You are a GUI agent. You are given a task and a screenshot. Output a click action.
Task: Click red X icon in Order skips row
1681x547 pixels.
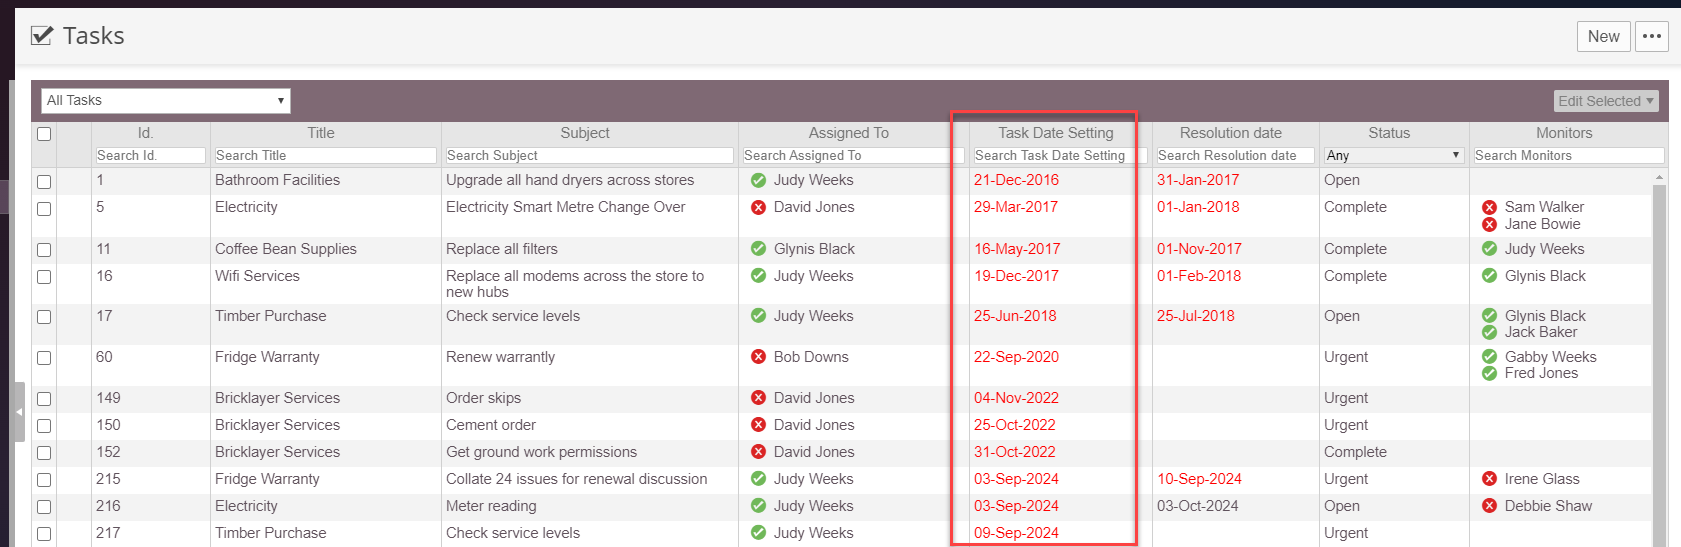click(x=758, y=398)
